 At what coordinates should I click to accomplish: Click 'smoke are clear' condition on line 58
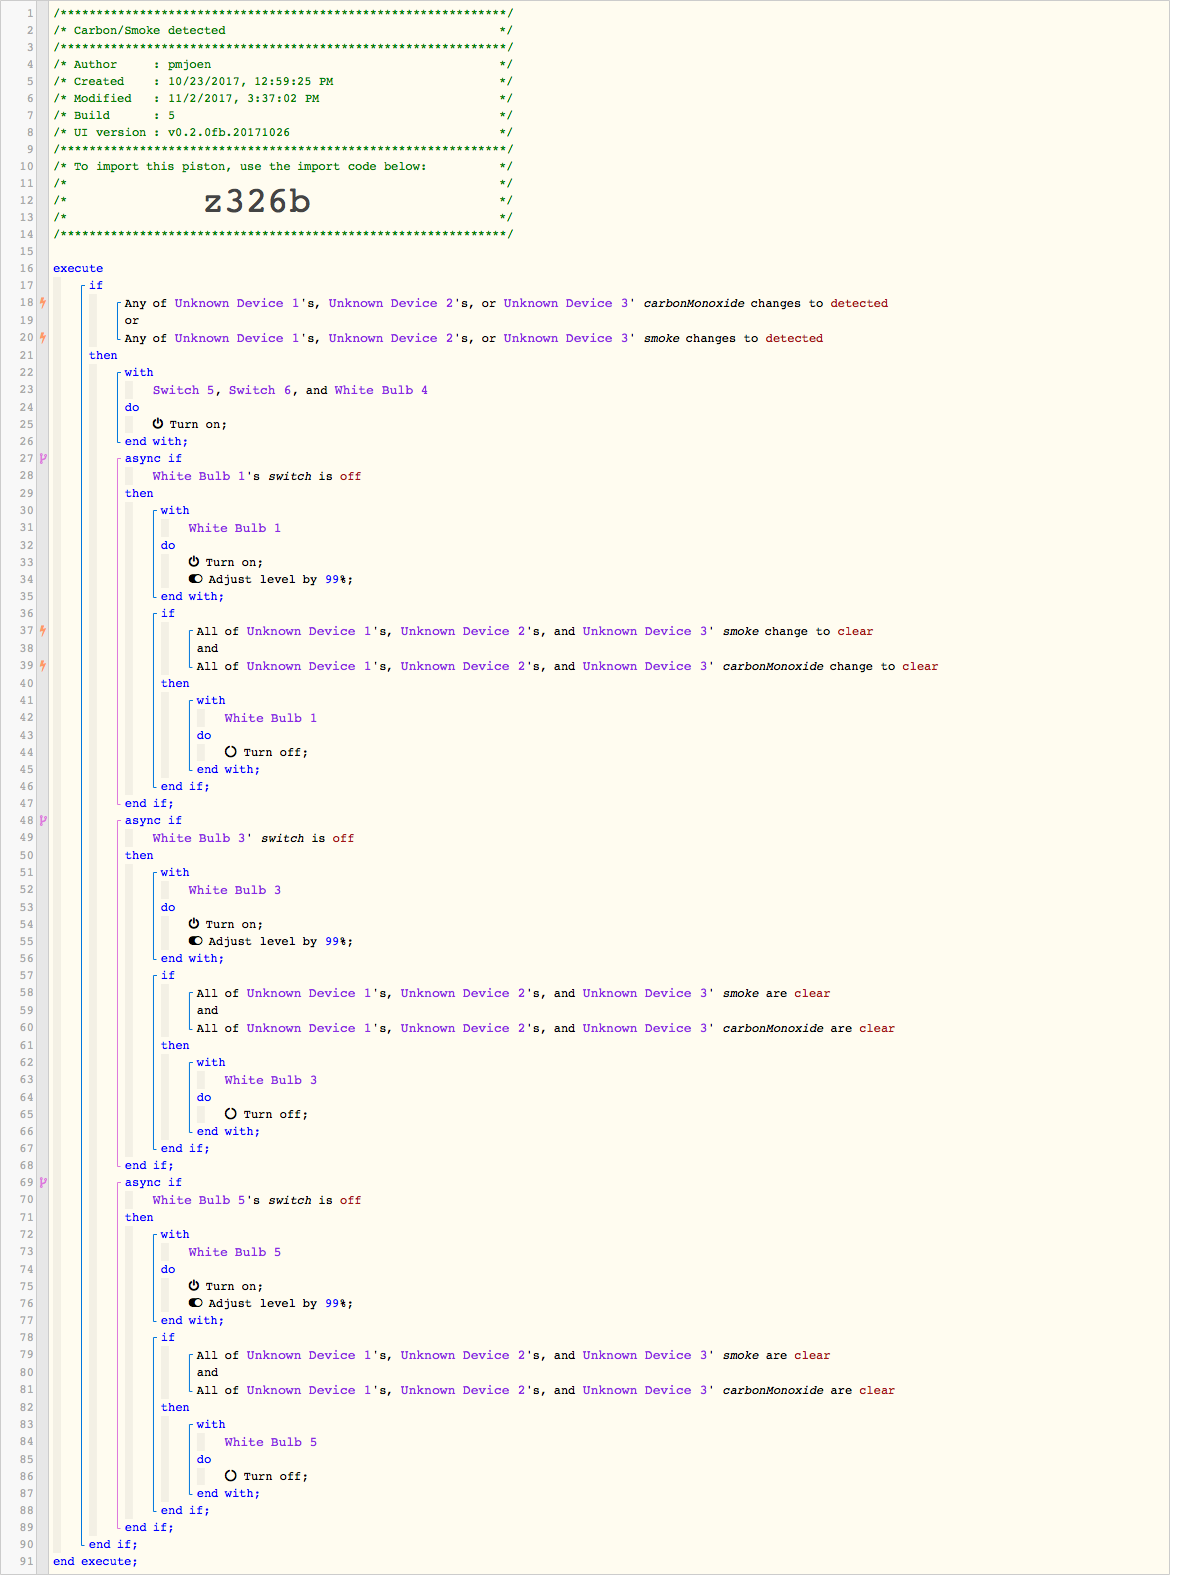[513, 993]
